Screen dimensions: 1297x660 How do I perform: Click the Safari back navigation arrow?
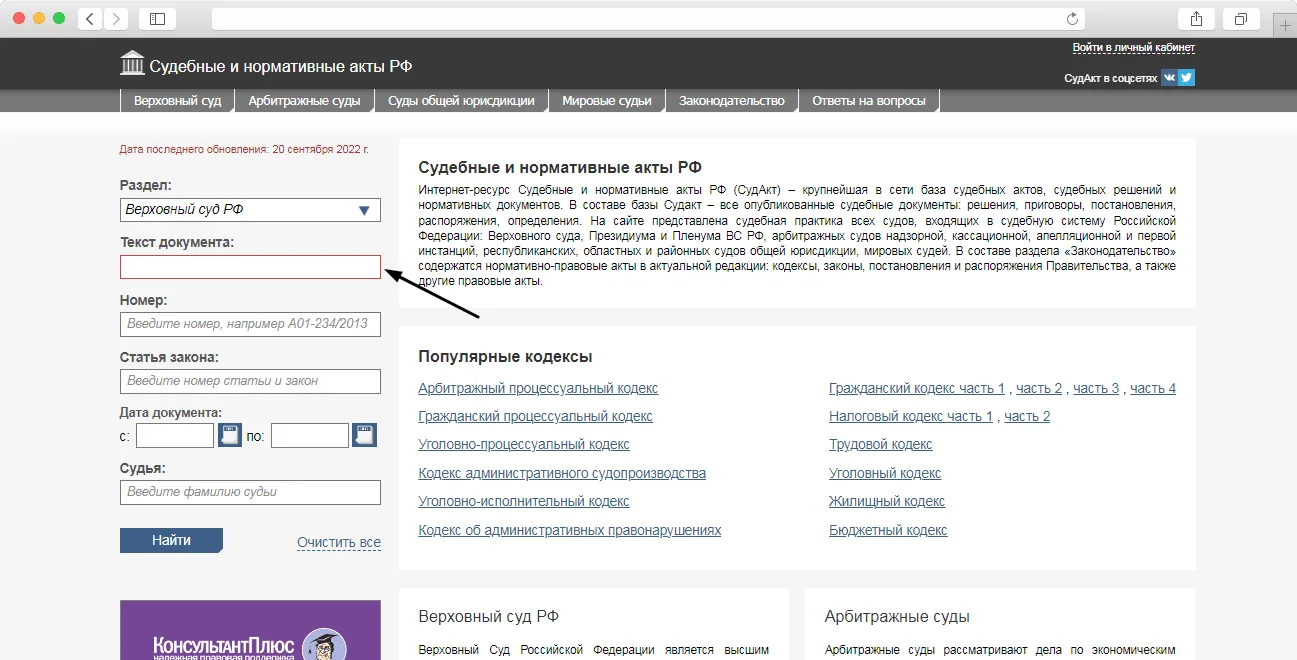[90, 19]
